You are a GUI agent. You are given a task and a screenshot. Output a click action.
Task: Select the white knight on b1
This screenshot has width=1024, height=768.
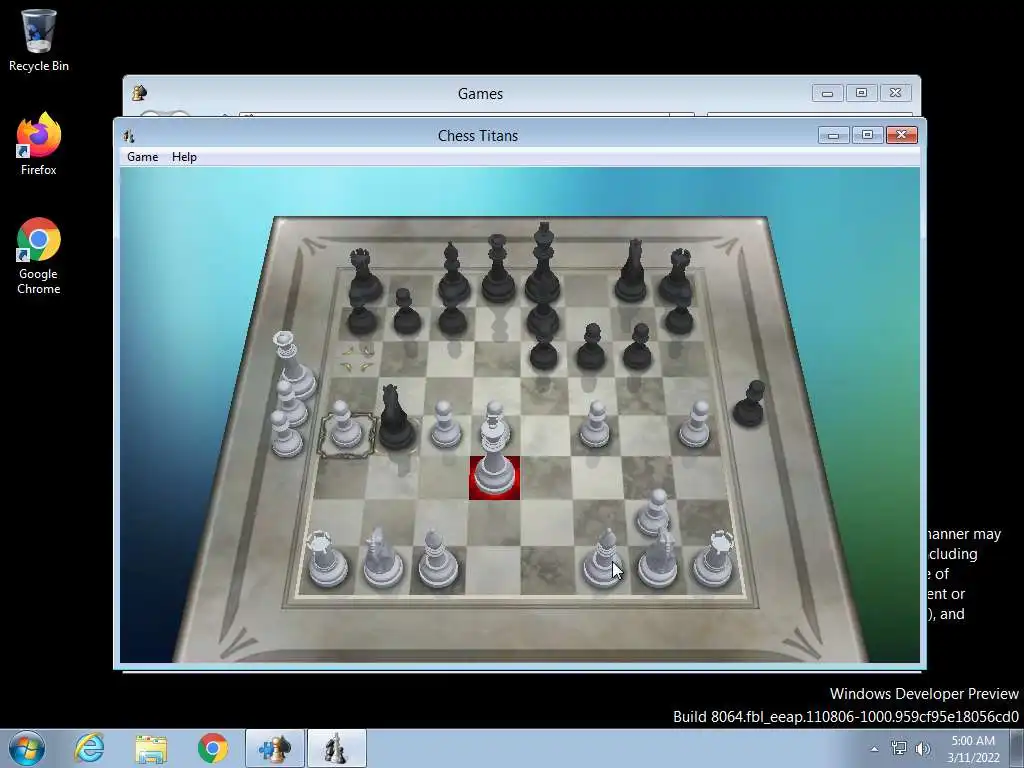pyautogui.click(x=381, y=558)
